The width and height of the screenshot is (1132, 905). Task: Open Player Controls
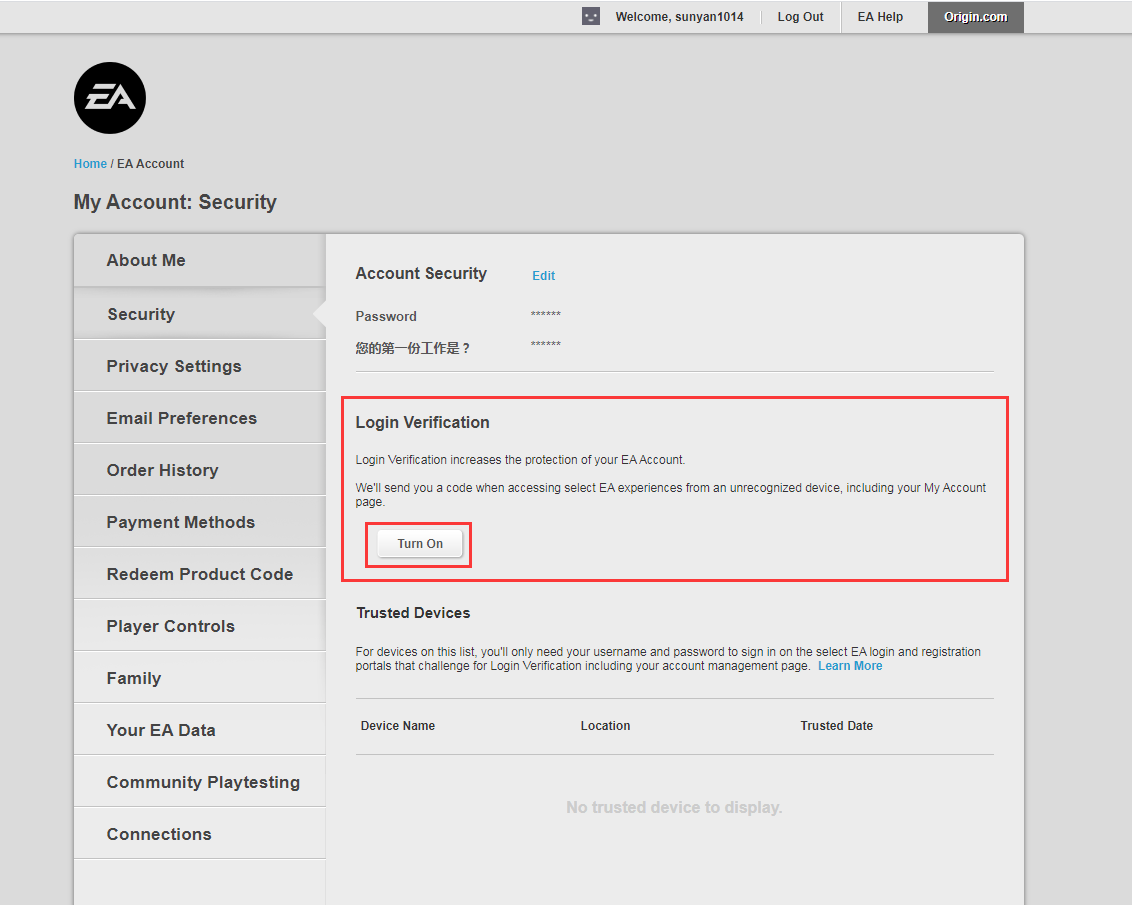pyautogui.click(x=199, y=626)
